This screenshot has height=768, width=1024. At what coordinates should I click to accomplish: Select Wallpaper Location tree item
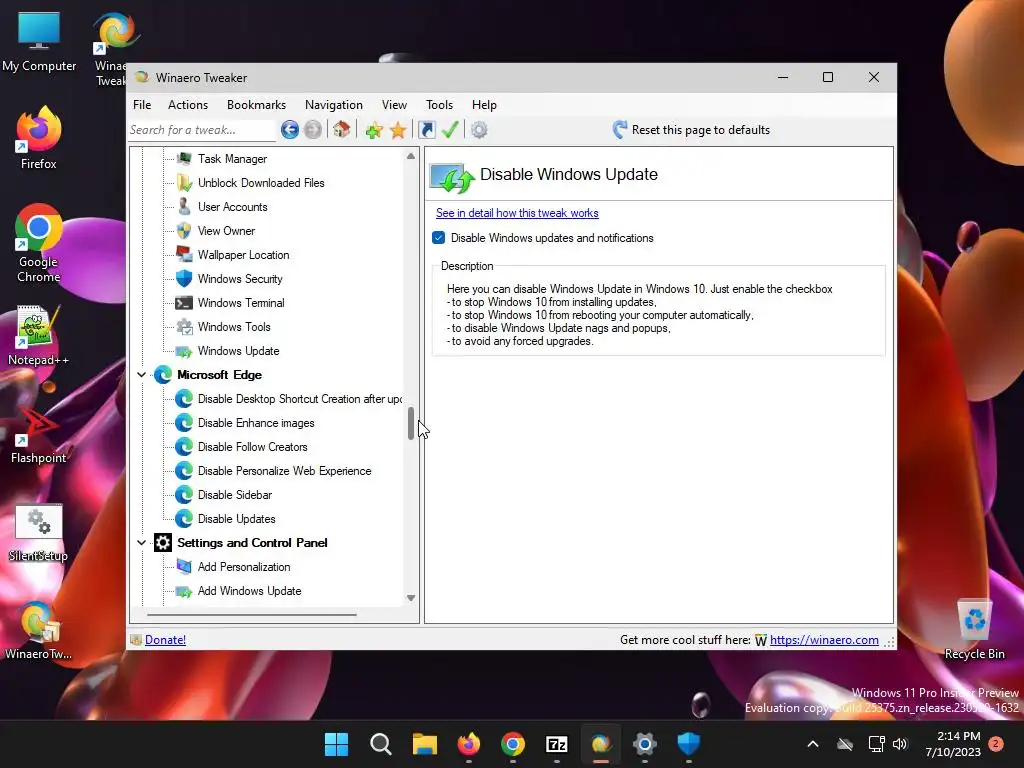pyautogui.click(x=244, y=255)
